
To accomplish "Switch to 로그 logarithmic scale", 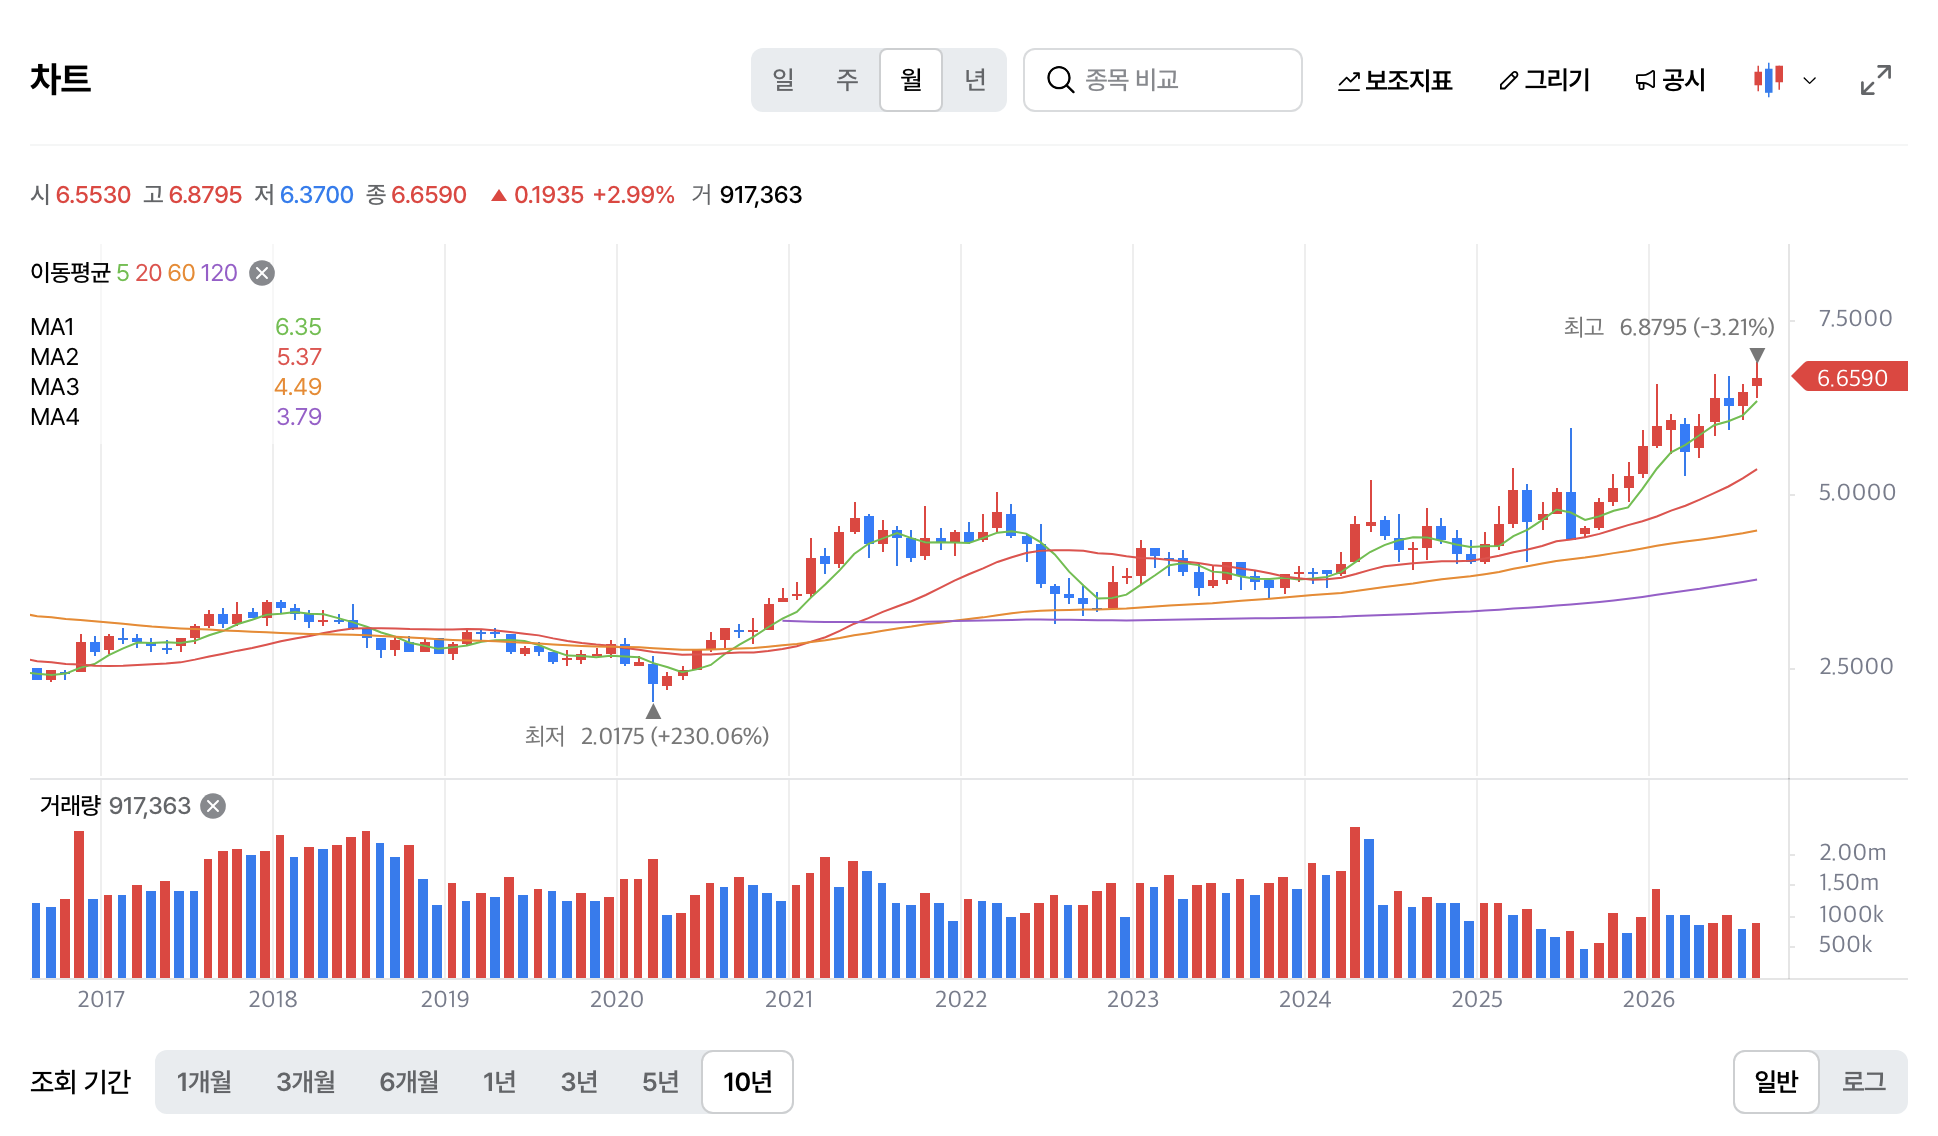I will coord(1863,1081).
